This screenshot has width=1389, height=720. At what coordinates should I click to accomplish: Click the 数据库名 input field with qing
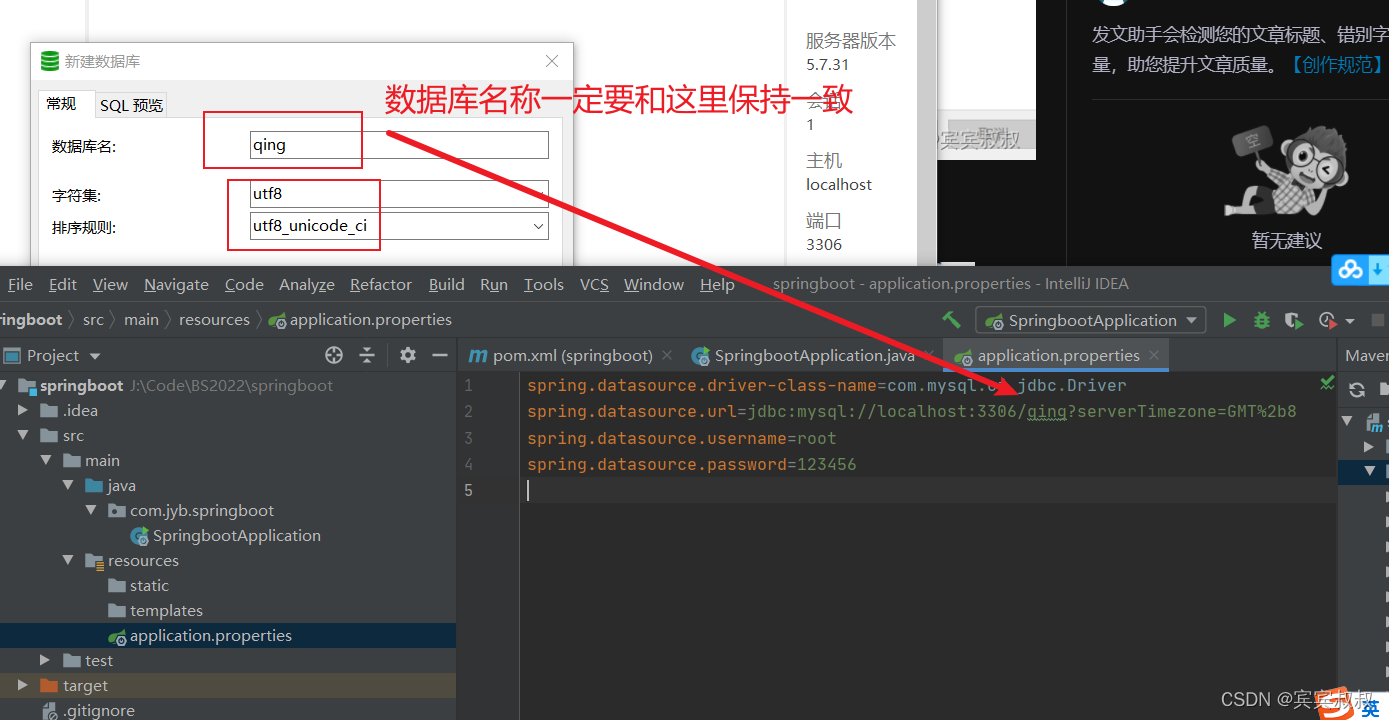coord(399,145)
